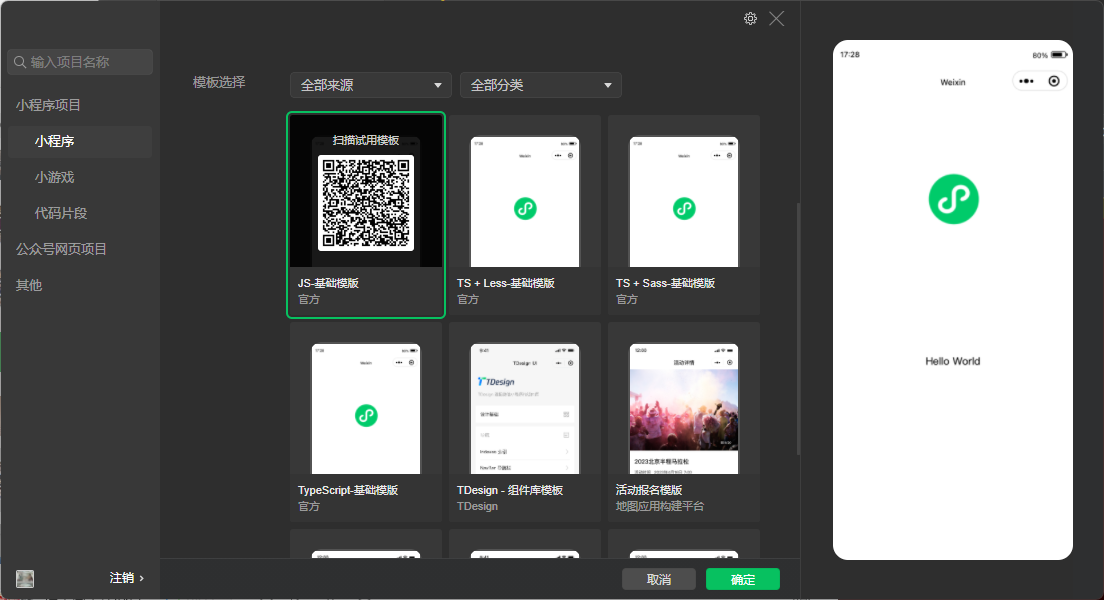Open 公众号网页项目 section

61,249
